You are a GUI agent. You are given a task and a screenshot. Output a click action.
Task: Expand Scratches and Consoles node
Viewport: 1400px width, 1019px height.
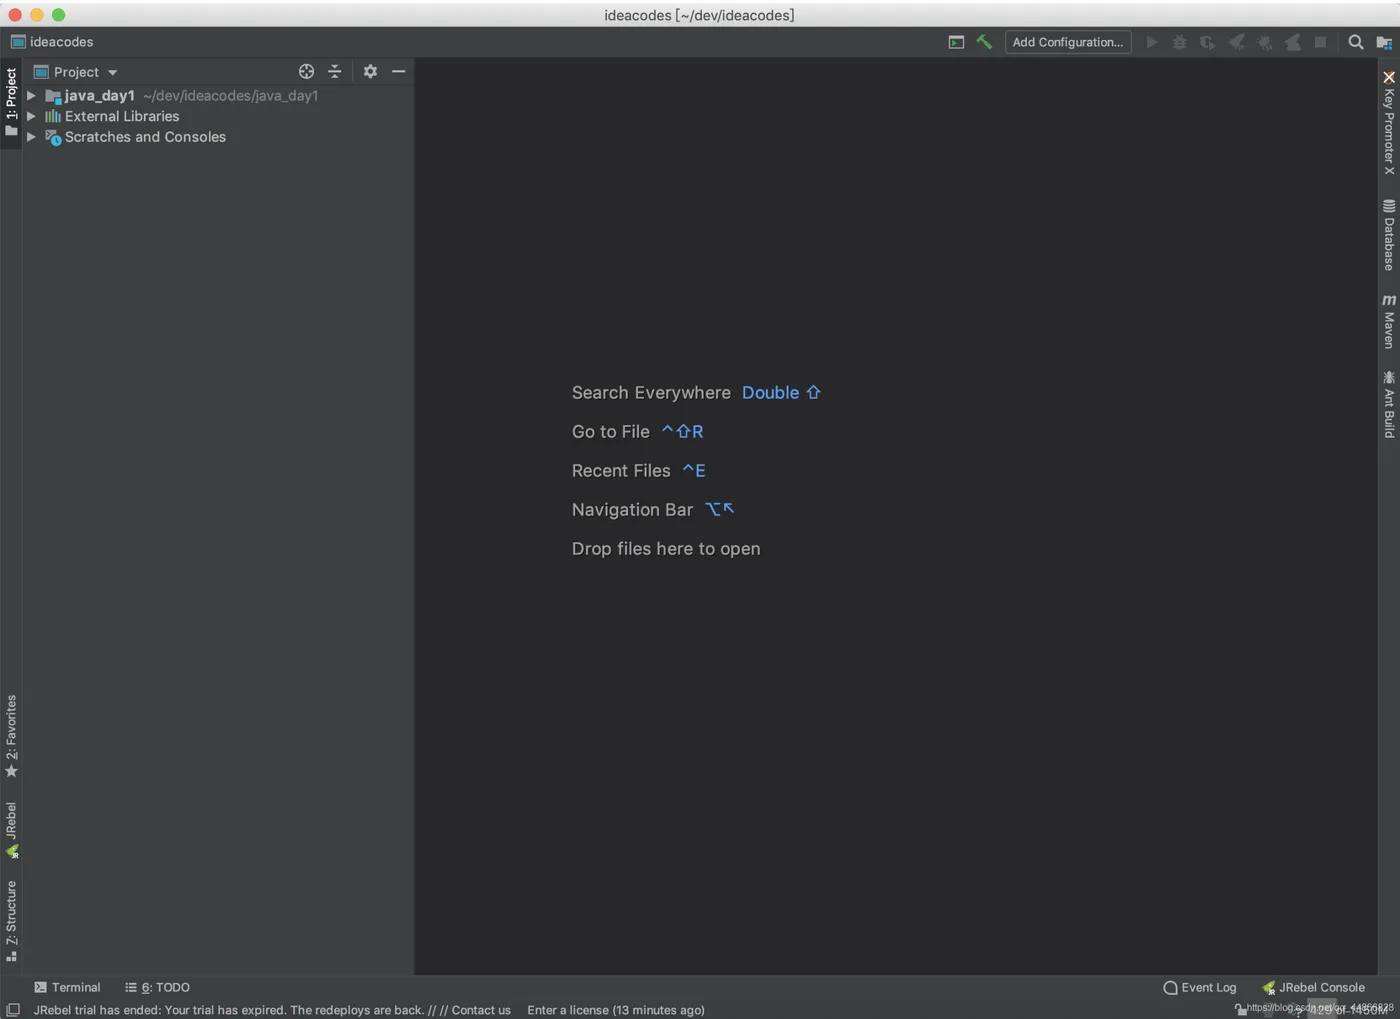tap(31, 137)
